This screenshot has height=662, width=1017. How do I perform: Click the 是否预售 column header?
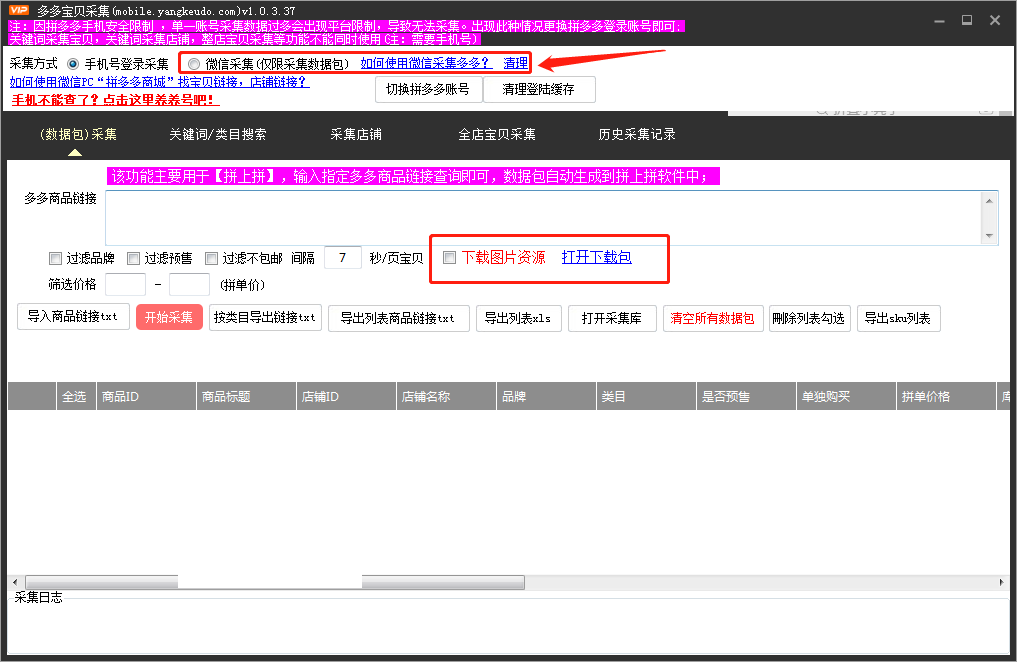point(746,396)
